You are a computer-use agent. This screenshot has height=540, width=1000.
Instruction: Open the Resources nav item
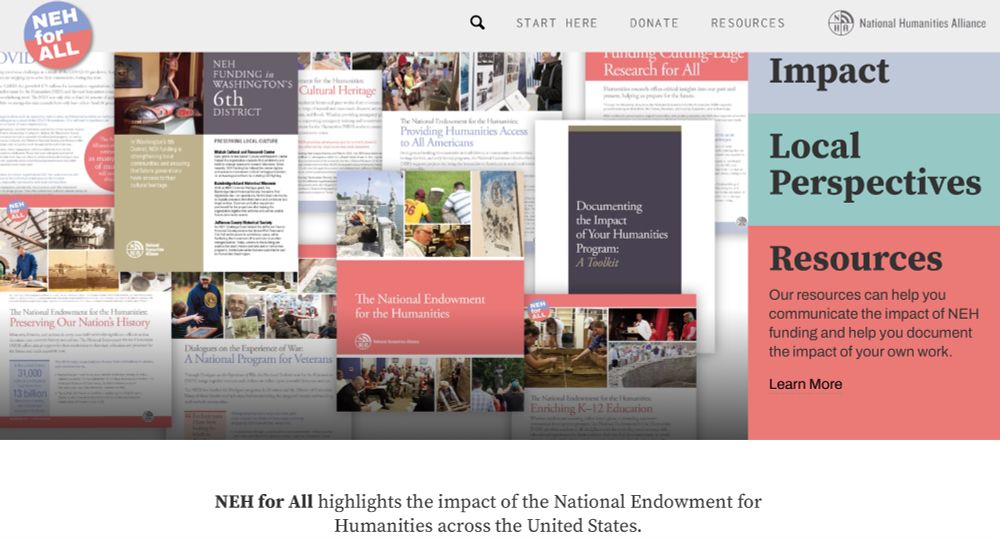click(748, 24)
